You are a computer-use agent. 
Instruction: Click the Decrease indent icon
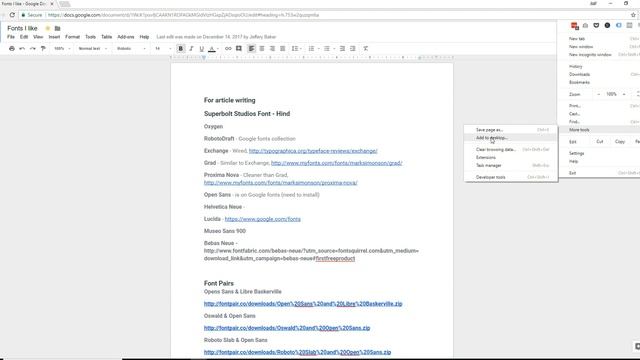coord(342,49)
